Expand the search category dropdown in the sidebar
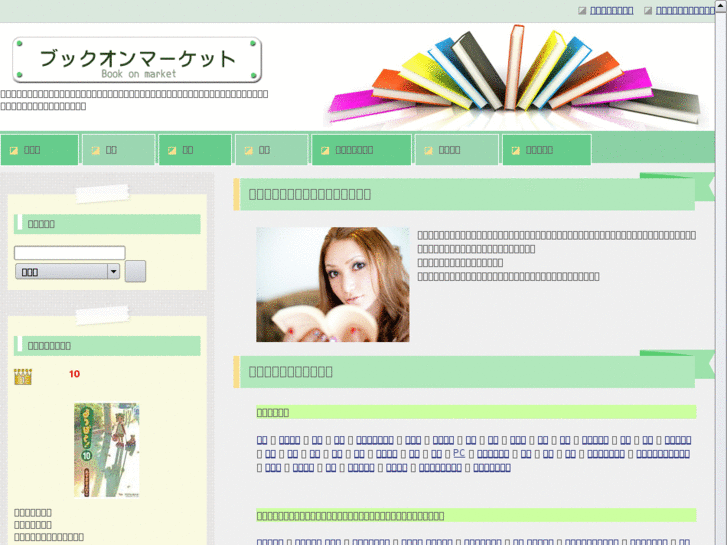The image size is (727, 545). [68, 272]
